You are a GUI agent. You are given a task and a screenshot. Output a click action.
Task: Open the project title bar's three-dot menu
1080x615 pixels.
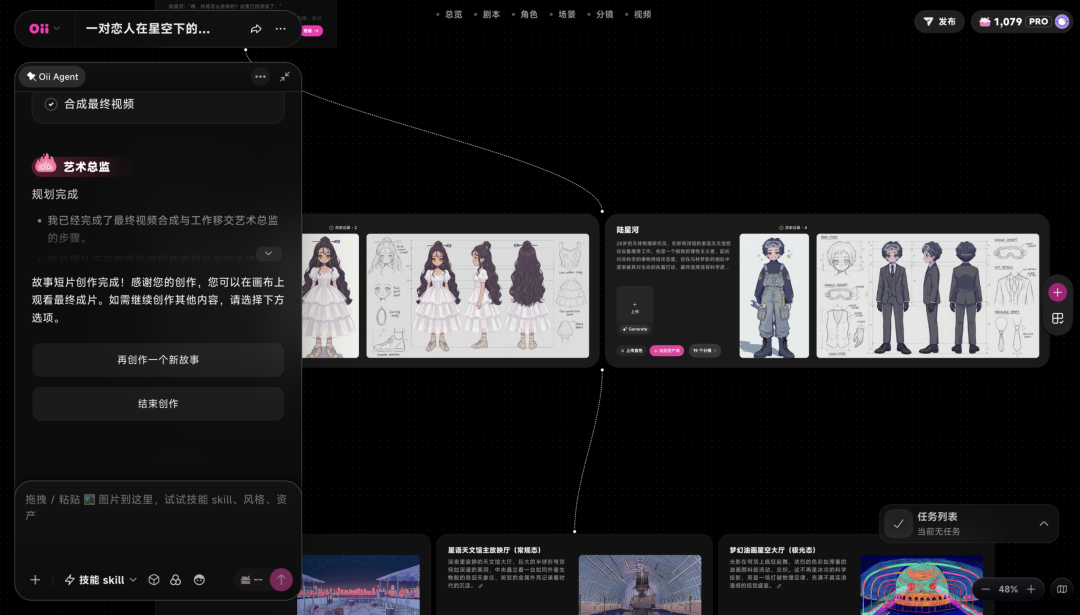click(x=280, y=29)
